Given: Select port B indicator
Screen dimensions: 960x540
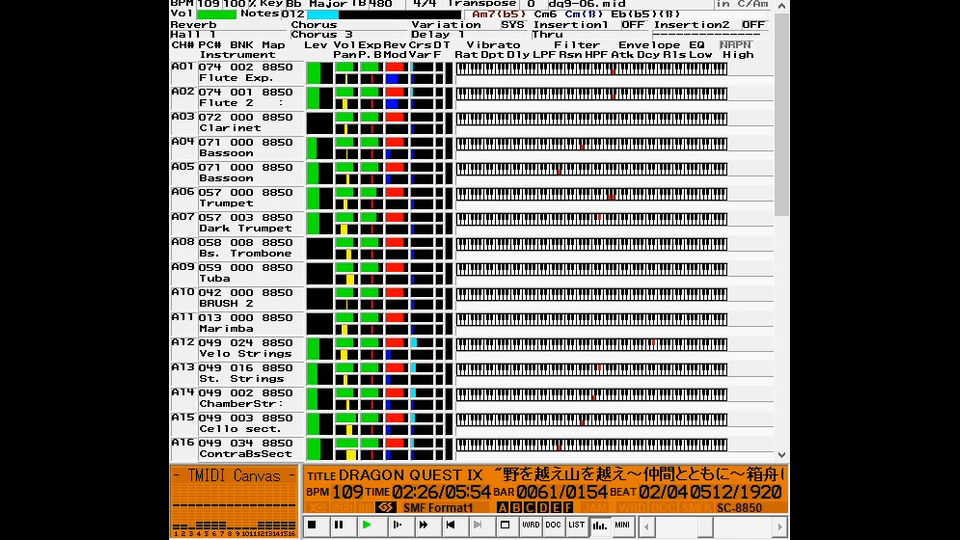Looking at the screenshot, I should click(516, 507).
